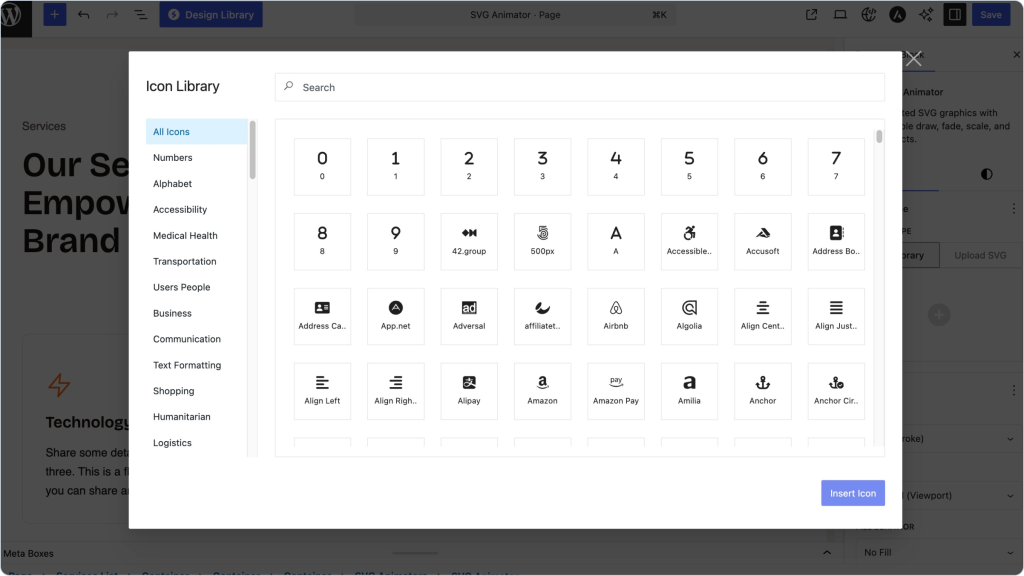Screen dimensions: 1024x576
Task: Pick the Adversal icon
Action: click(x=469, y=316)
